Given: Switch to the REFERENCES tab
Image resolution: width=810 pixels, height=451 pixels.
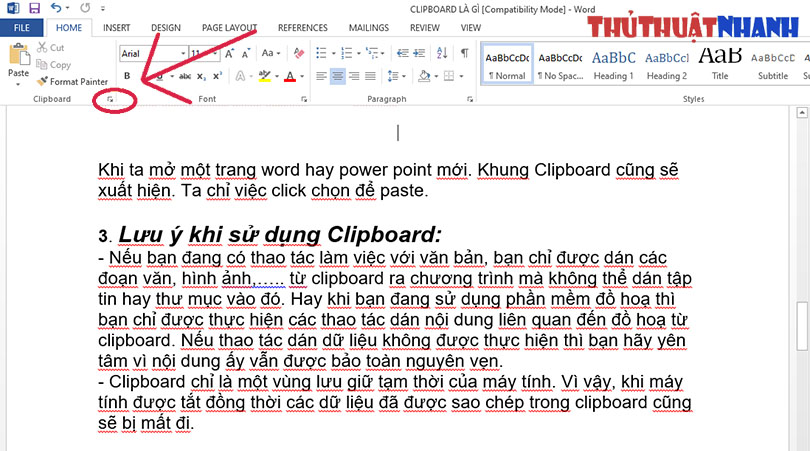Looking at the screenshot, I should pyautogui.click(x=303, y=27).
